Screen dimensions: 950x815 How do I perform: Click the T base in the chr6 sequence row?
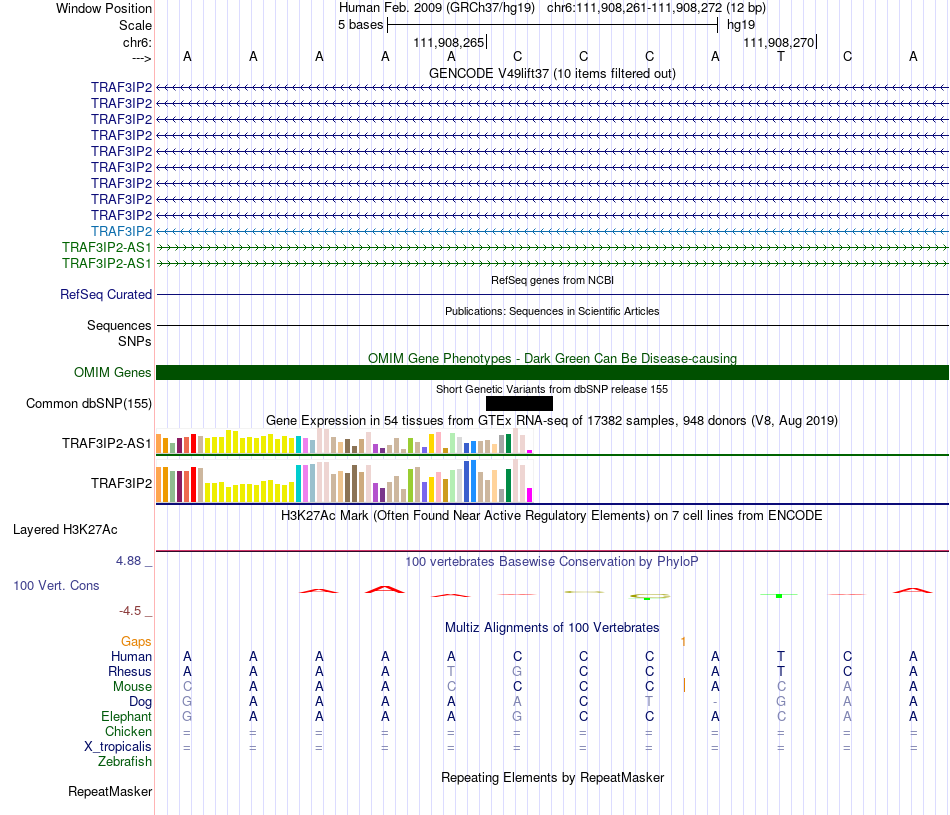pos(781,56)
